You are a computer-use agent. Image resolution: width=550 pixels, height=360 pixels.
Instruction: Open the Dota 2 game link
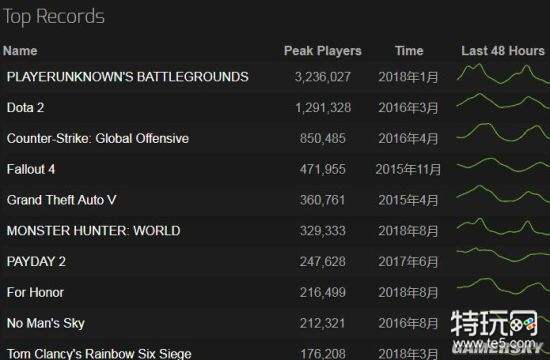25,107
